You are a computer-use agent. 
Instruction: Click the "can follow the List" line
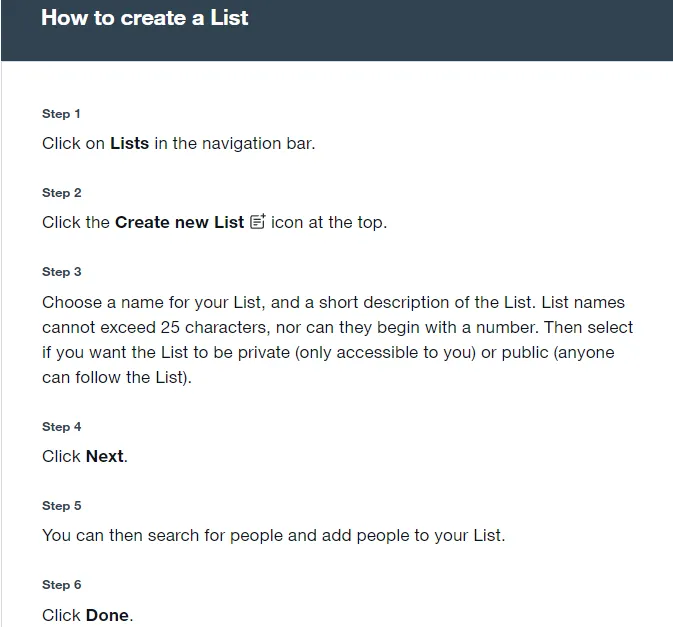(x=116, y=378)
